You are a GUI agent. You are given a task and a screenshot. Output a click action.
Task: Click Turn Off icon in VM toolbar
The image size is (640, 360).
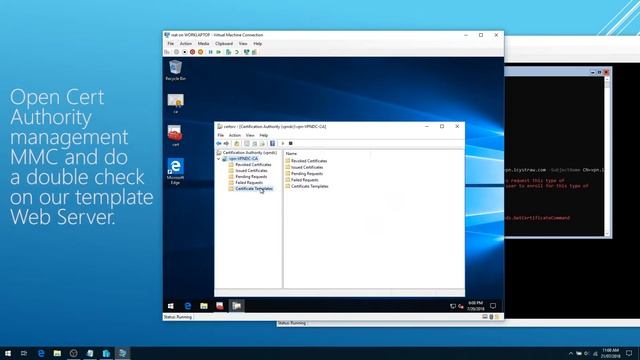coord(185,52)
